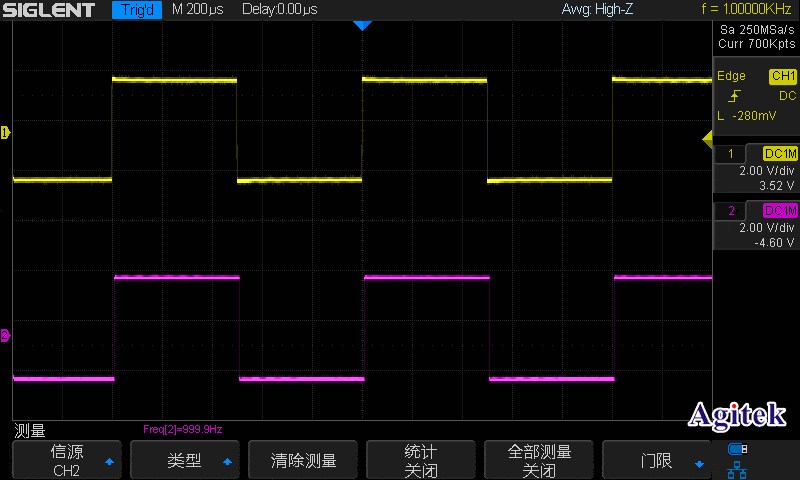
Task: Click the Trig'd status indicator
Action: pos(137,10)
